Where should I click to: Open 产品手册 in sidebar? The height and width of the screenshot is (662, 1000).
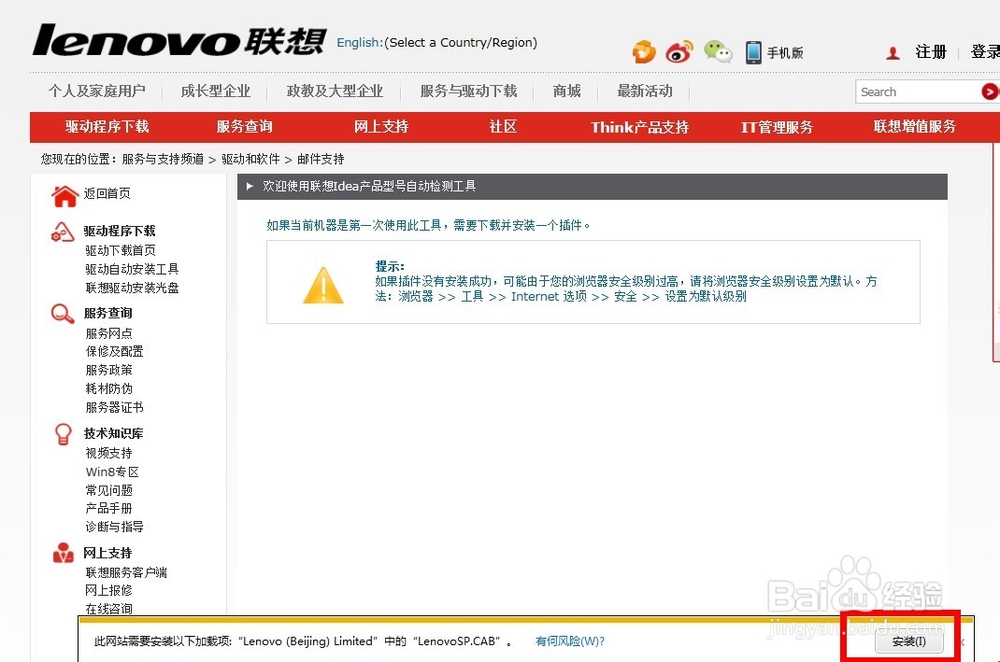[x=108, y=508]
